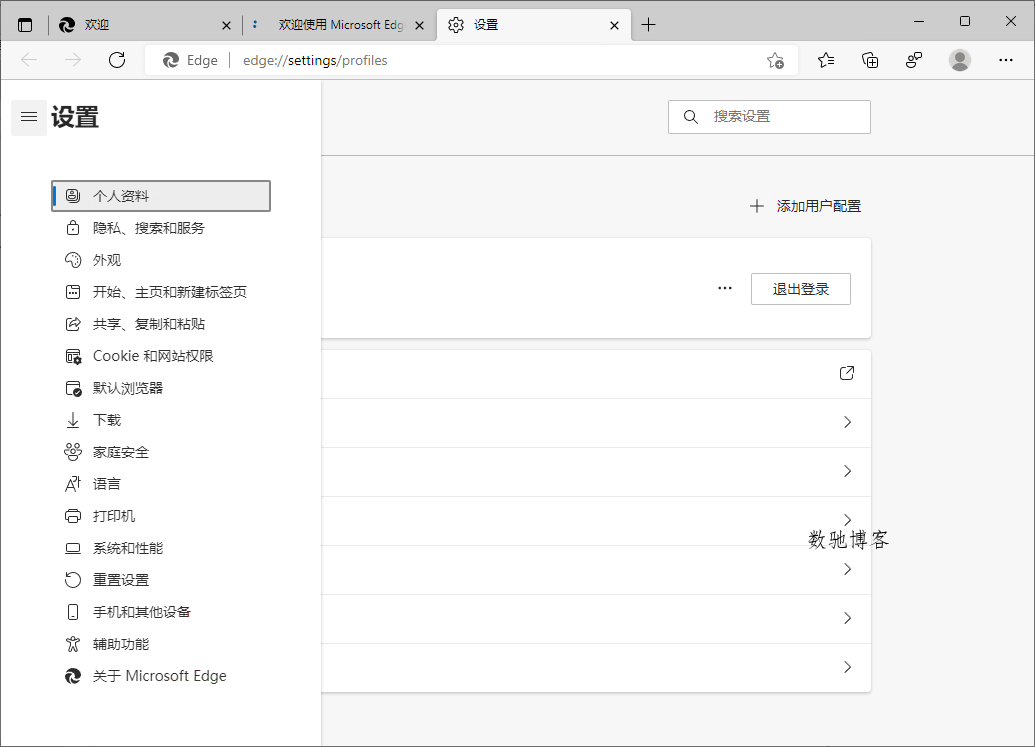Viewport: 1035px width, 747px height.
Task: Close the 欢迎 tab
Action: coord(226,26)
